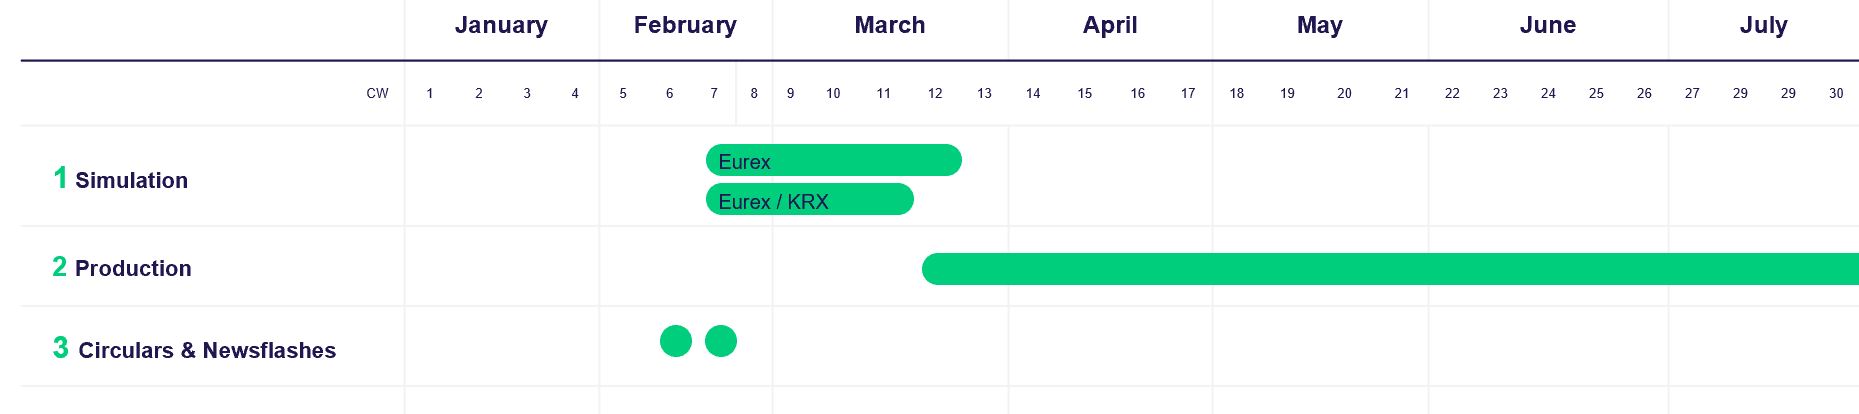
Task: Click the June month header
Action: tap(1547, 26)
